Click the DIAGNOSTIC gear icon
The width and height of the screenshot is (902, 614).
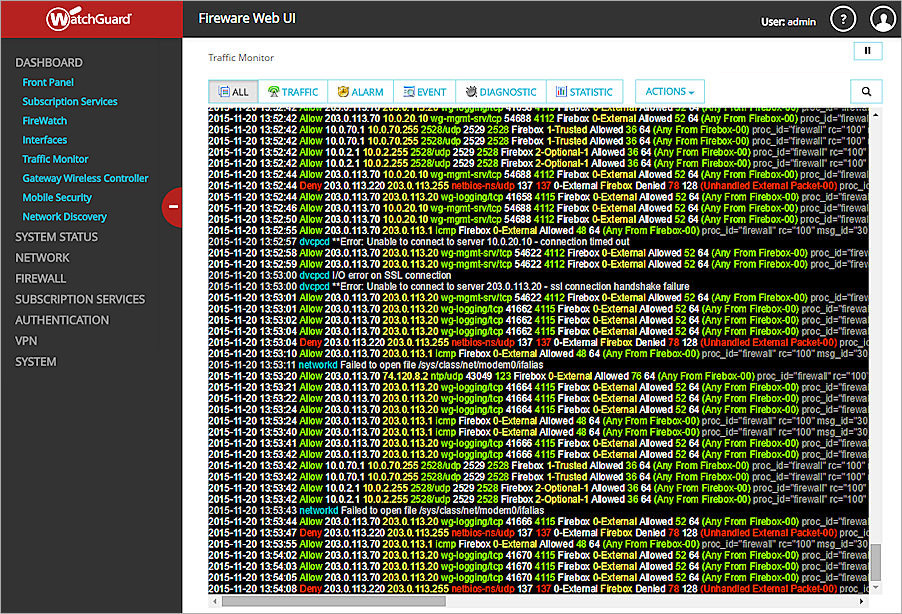click(470, 91)
